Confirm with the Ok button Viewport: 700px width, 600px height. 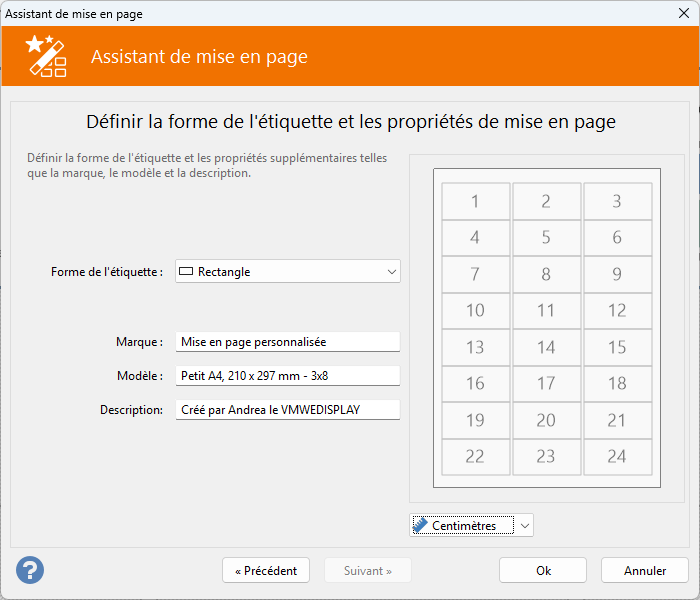[x=543, y=570]
